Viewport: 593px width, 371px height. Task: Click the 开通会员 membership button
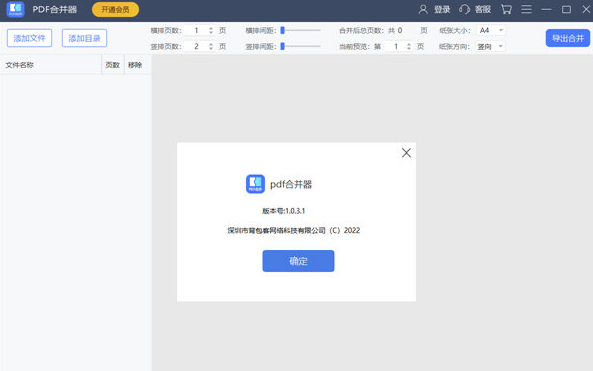(115, 9)
